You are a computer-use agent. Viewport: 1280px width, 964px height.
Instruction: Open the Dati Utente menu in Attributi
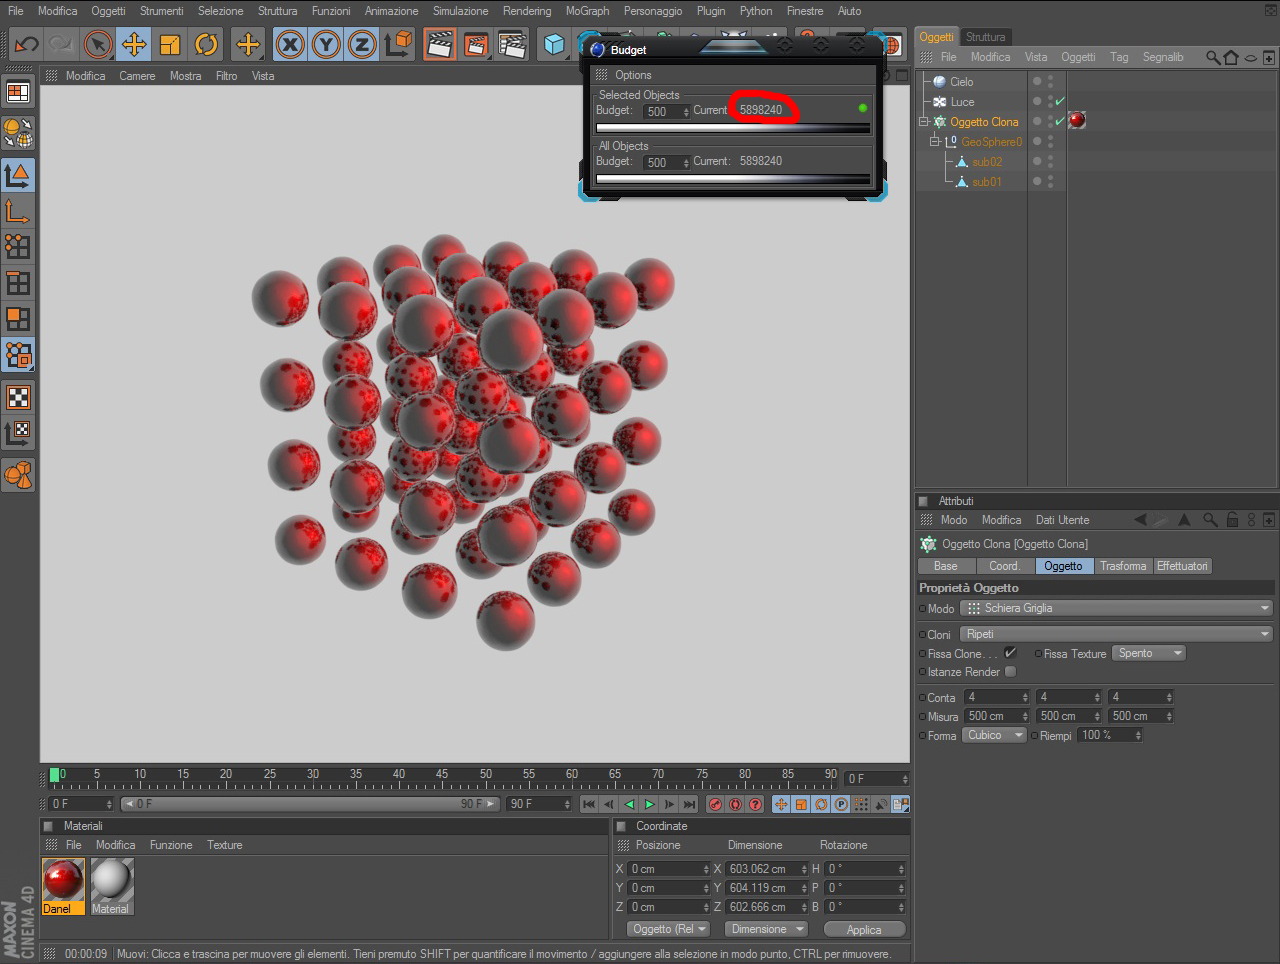[x=1062, y=520]
